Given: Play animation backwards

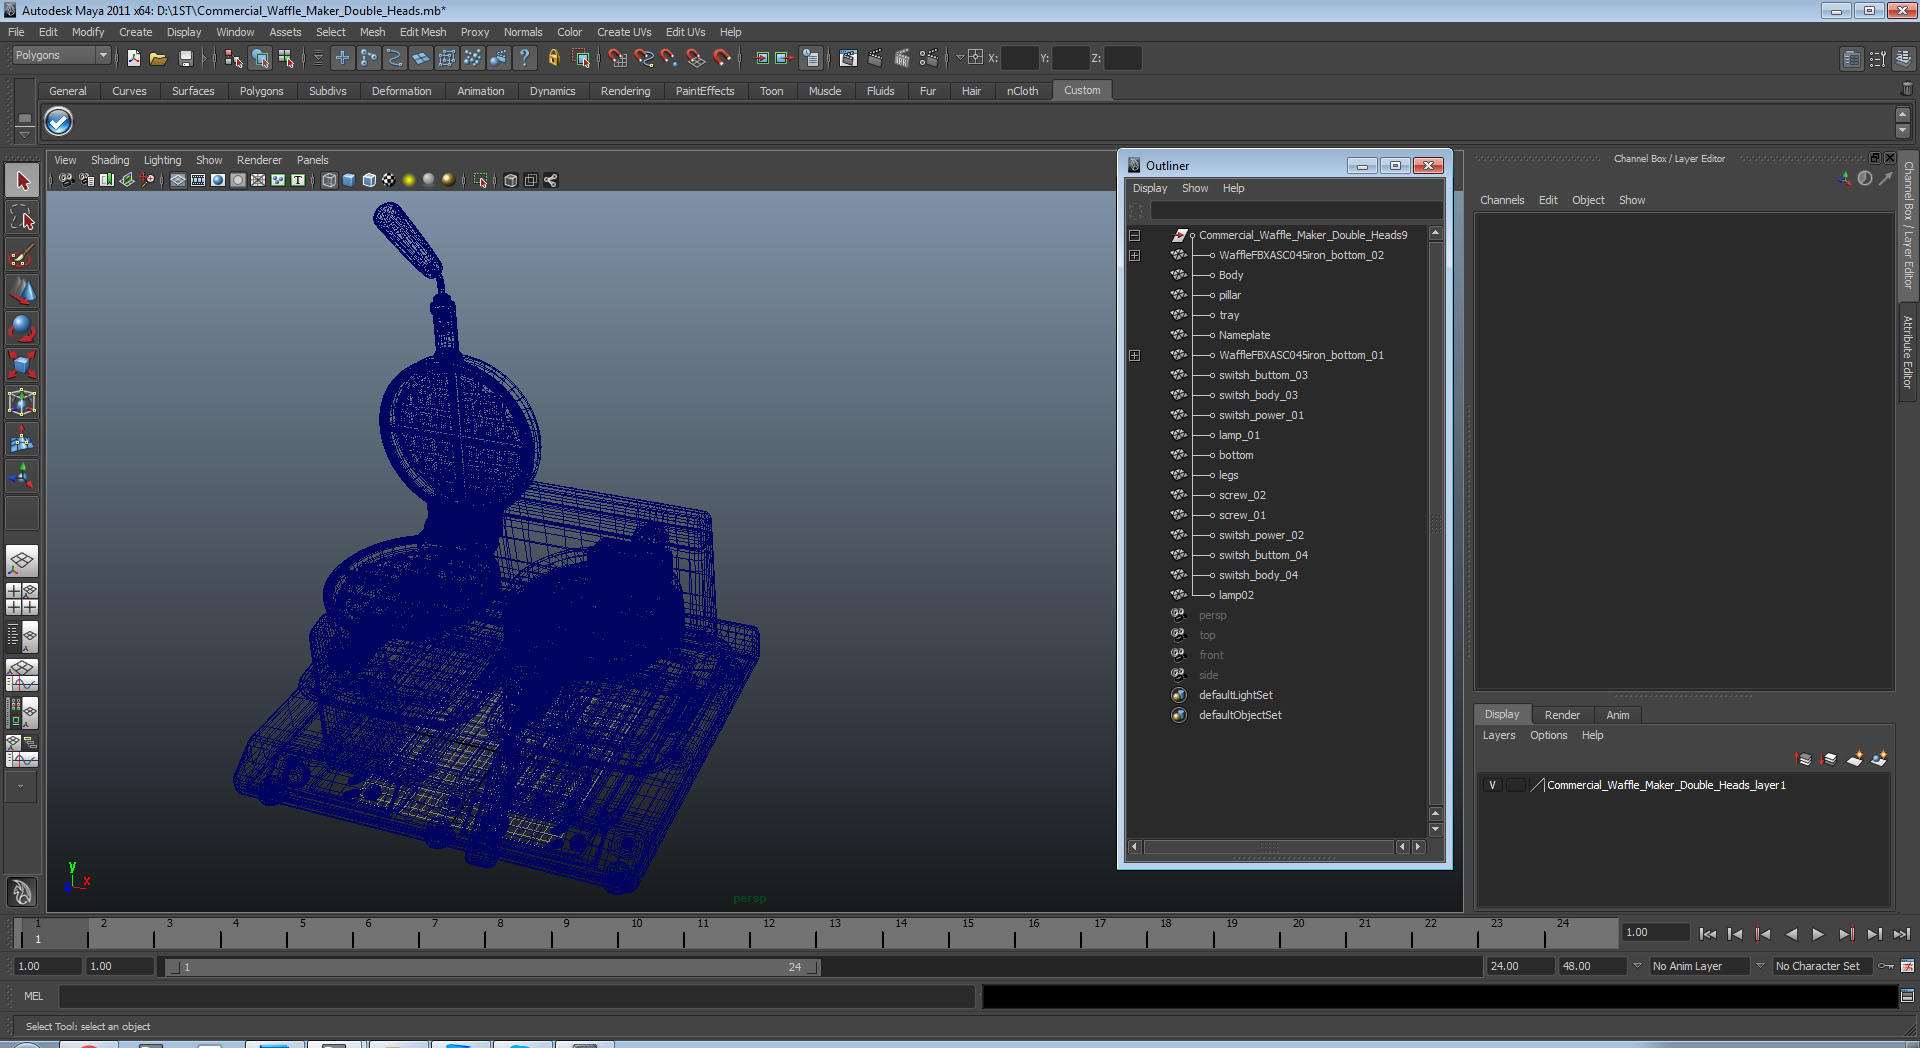Looking at the screenshot, I should [x=1791, y=934].
